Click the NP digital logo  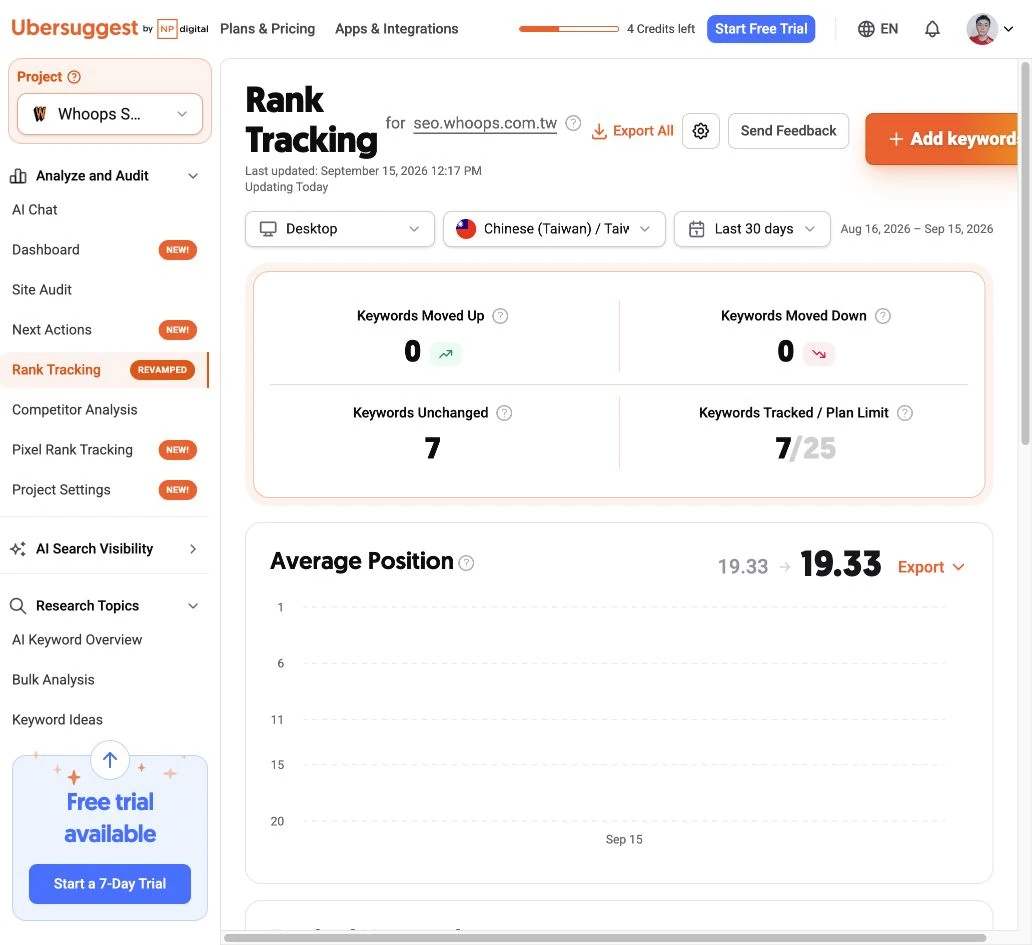tap(183, 29)
